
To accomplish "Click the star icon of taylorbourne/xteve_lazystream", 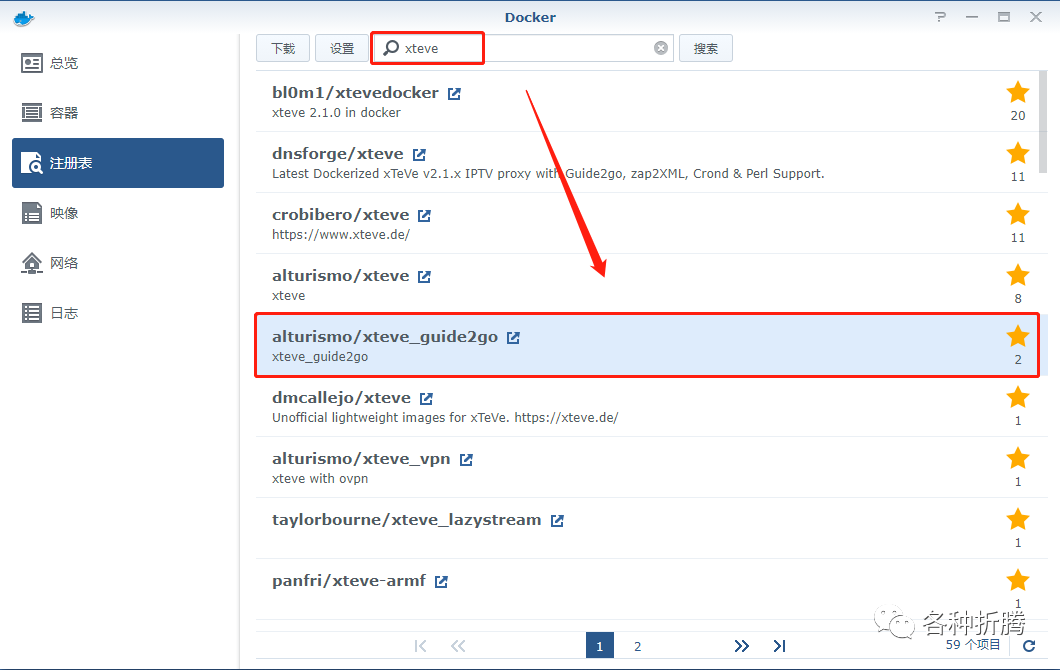I will pos(1017,519).
